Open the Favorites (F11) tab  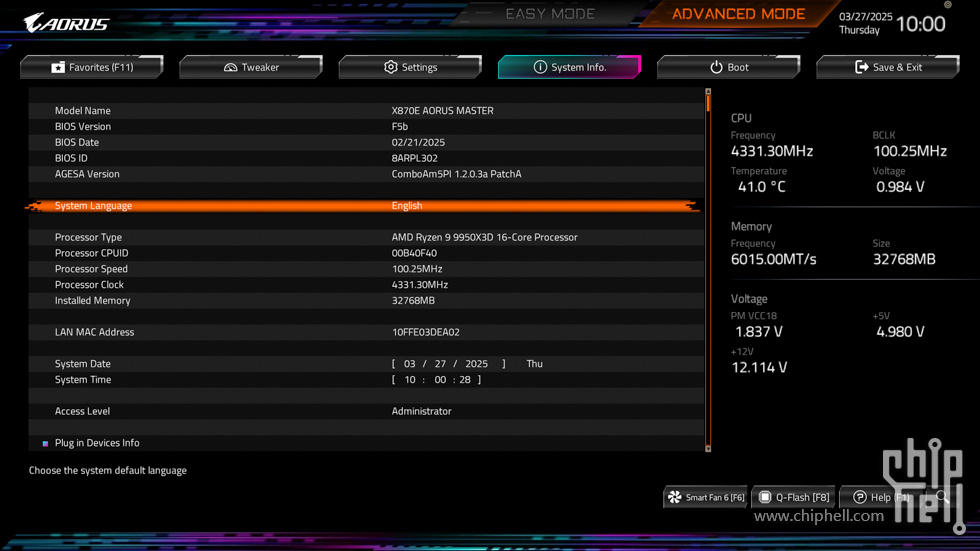click(x=92, y=67)
